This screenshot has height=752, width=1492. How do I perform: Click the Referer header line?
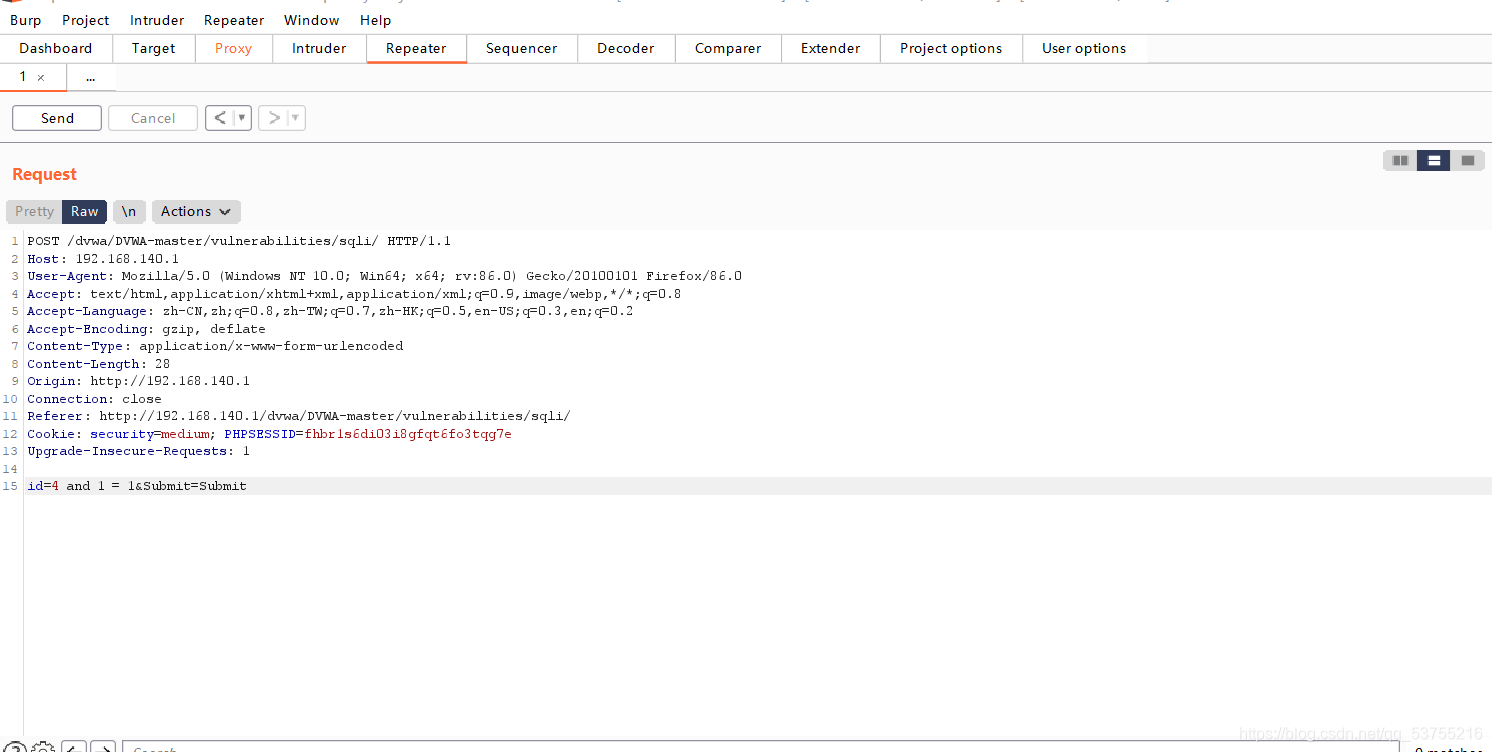tap(298, 416)
